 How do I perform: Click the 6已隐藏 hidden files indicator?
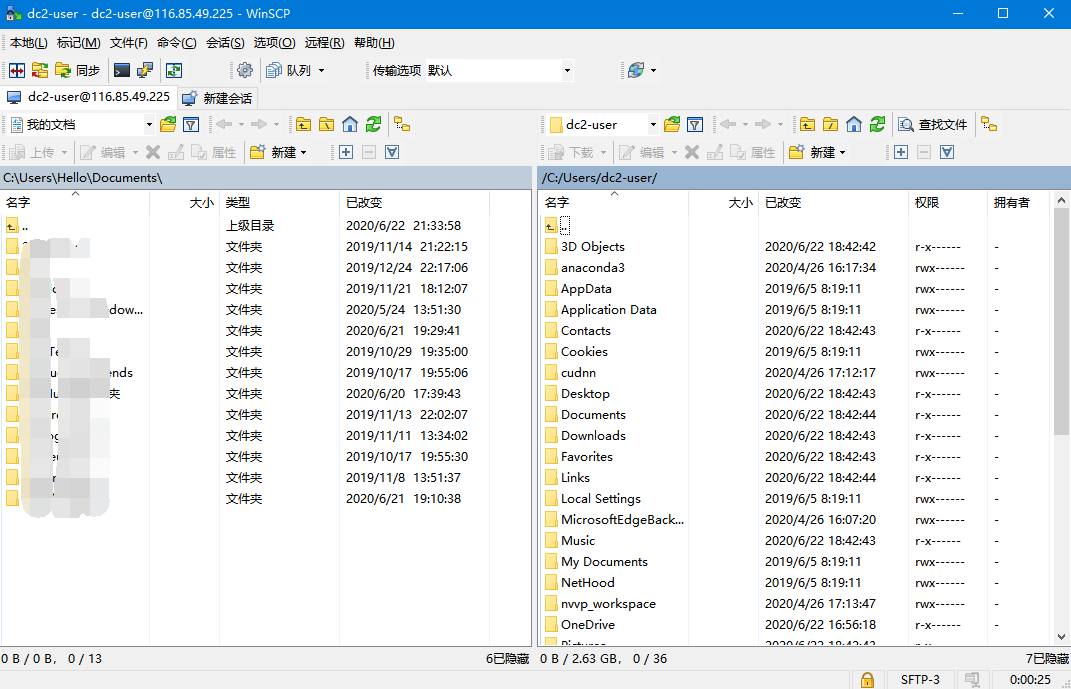[507, 659]
